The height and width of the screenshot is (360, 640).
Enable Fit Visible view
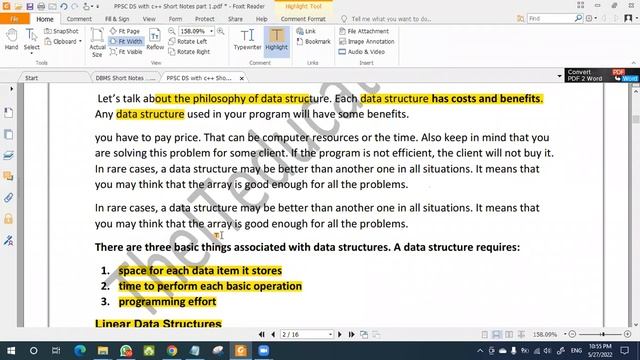pyautogui.click(x=126, y=52)
